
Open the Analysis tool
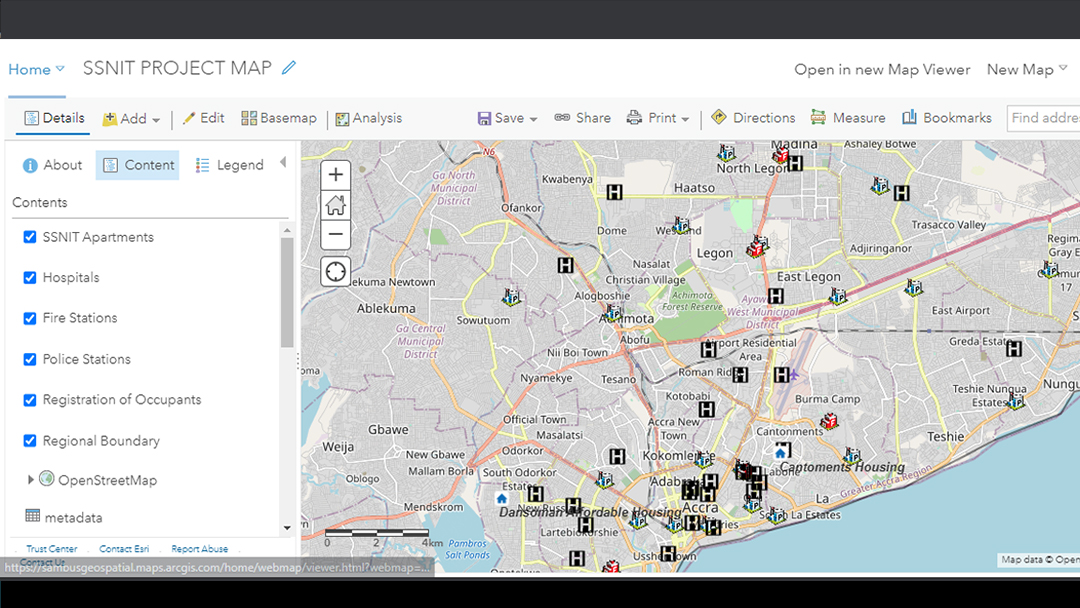pyautogui.click(x=368, y=118)
